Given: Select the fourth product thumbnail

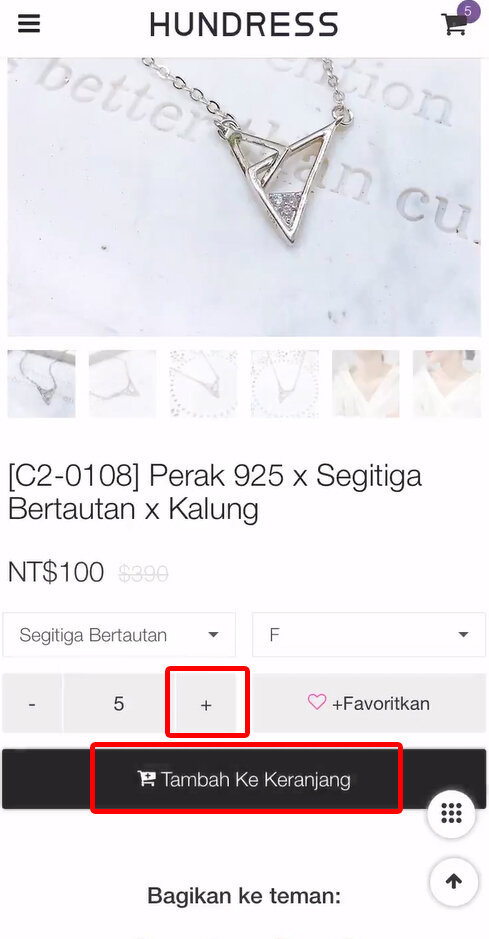Looking at the screenshot, I should 284,384.
